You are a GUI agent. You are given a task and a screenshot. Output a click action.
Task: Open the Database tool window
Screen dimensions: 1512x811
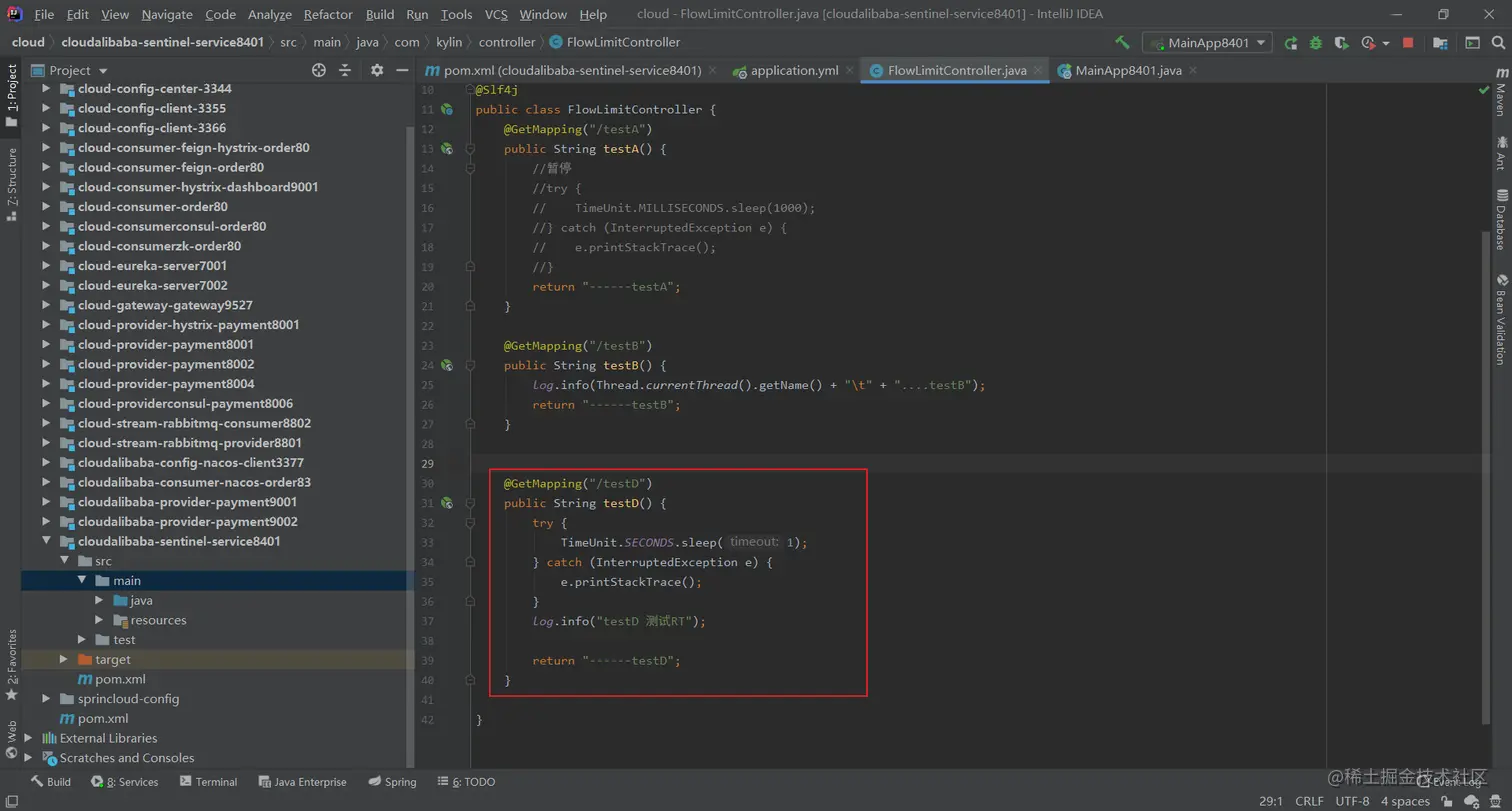(1501, 219)
